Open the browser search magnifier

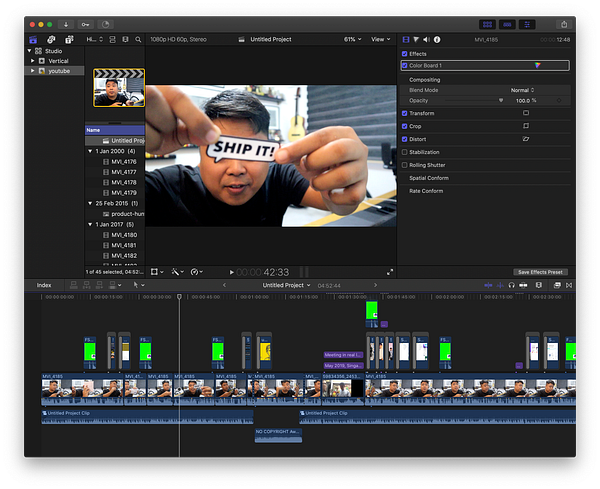138,39
